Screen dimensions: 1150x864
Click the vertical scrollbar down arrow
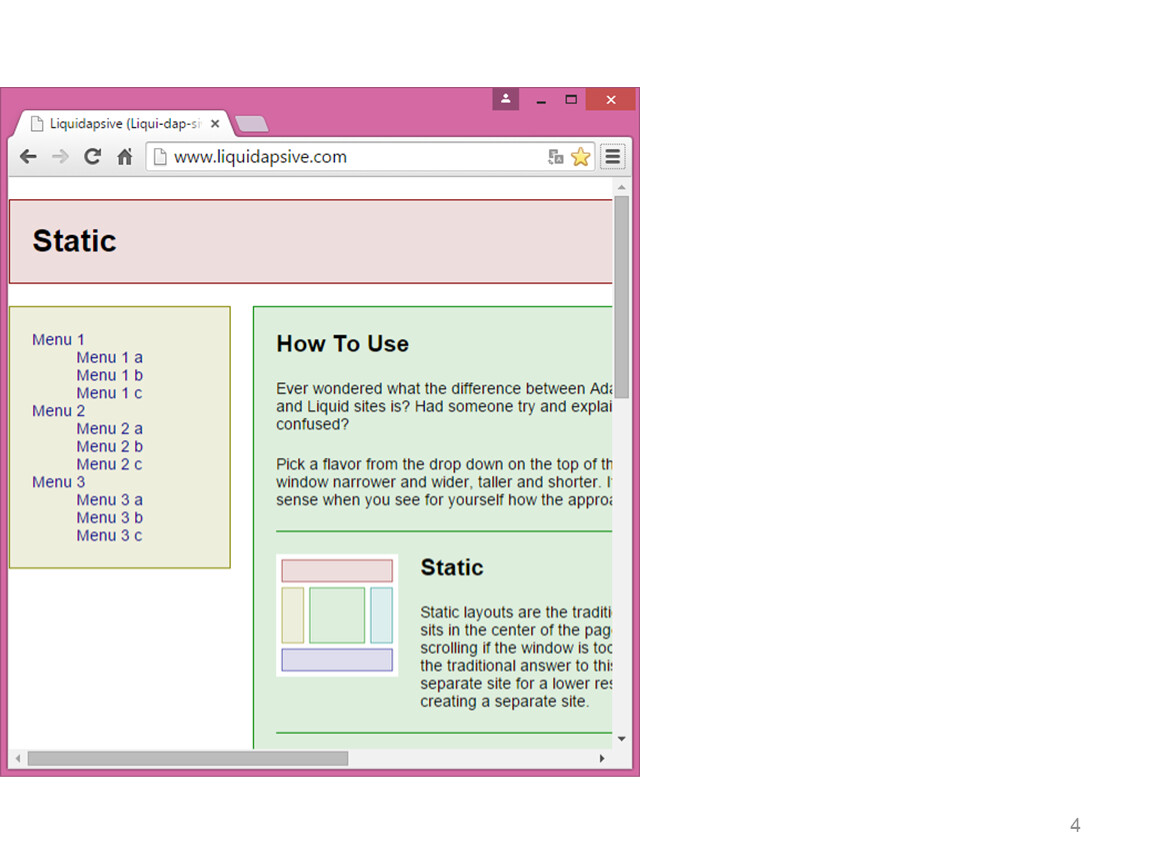tap(621, 739)
